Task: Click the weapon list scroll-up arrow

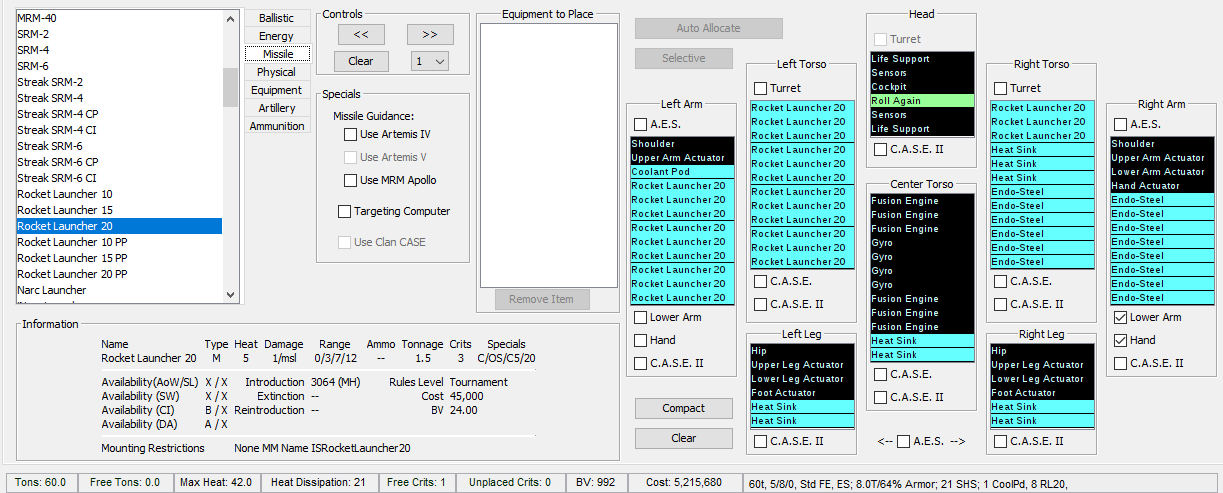Action: point(231,18)
